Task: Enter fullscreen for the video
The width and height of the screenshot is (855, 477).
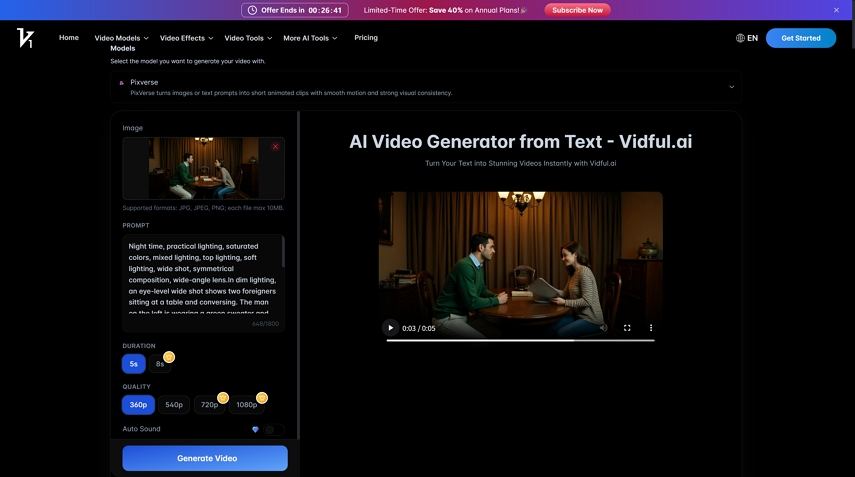Action: pyautogui.click(x=627, y=328)
